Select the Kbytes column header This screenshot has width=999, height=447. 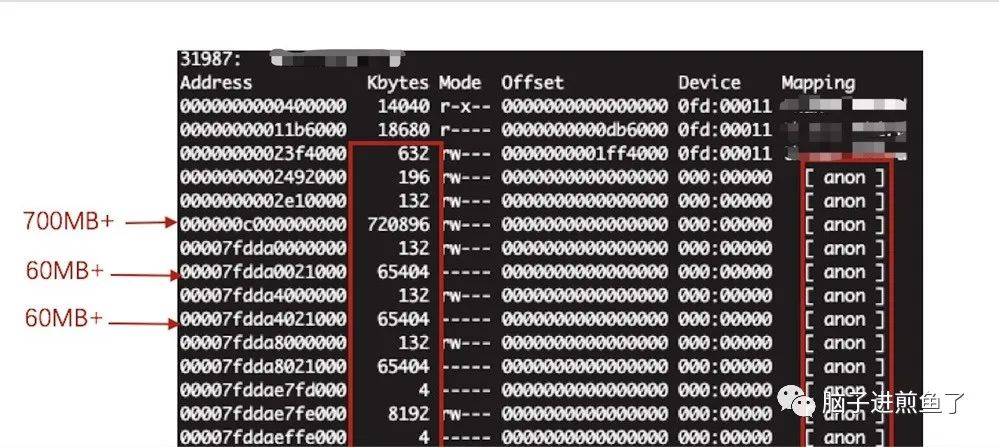pos(398,83)
